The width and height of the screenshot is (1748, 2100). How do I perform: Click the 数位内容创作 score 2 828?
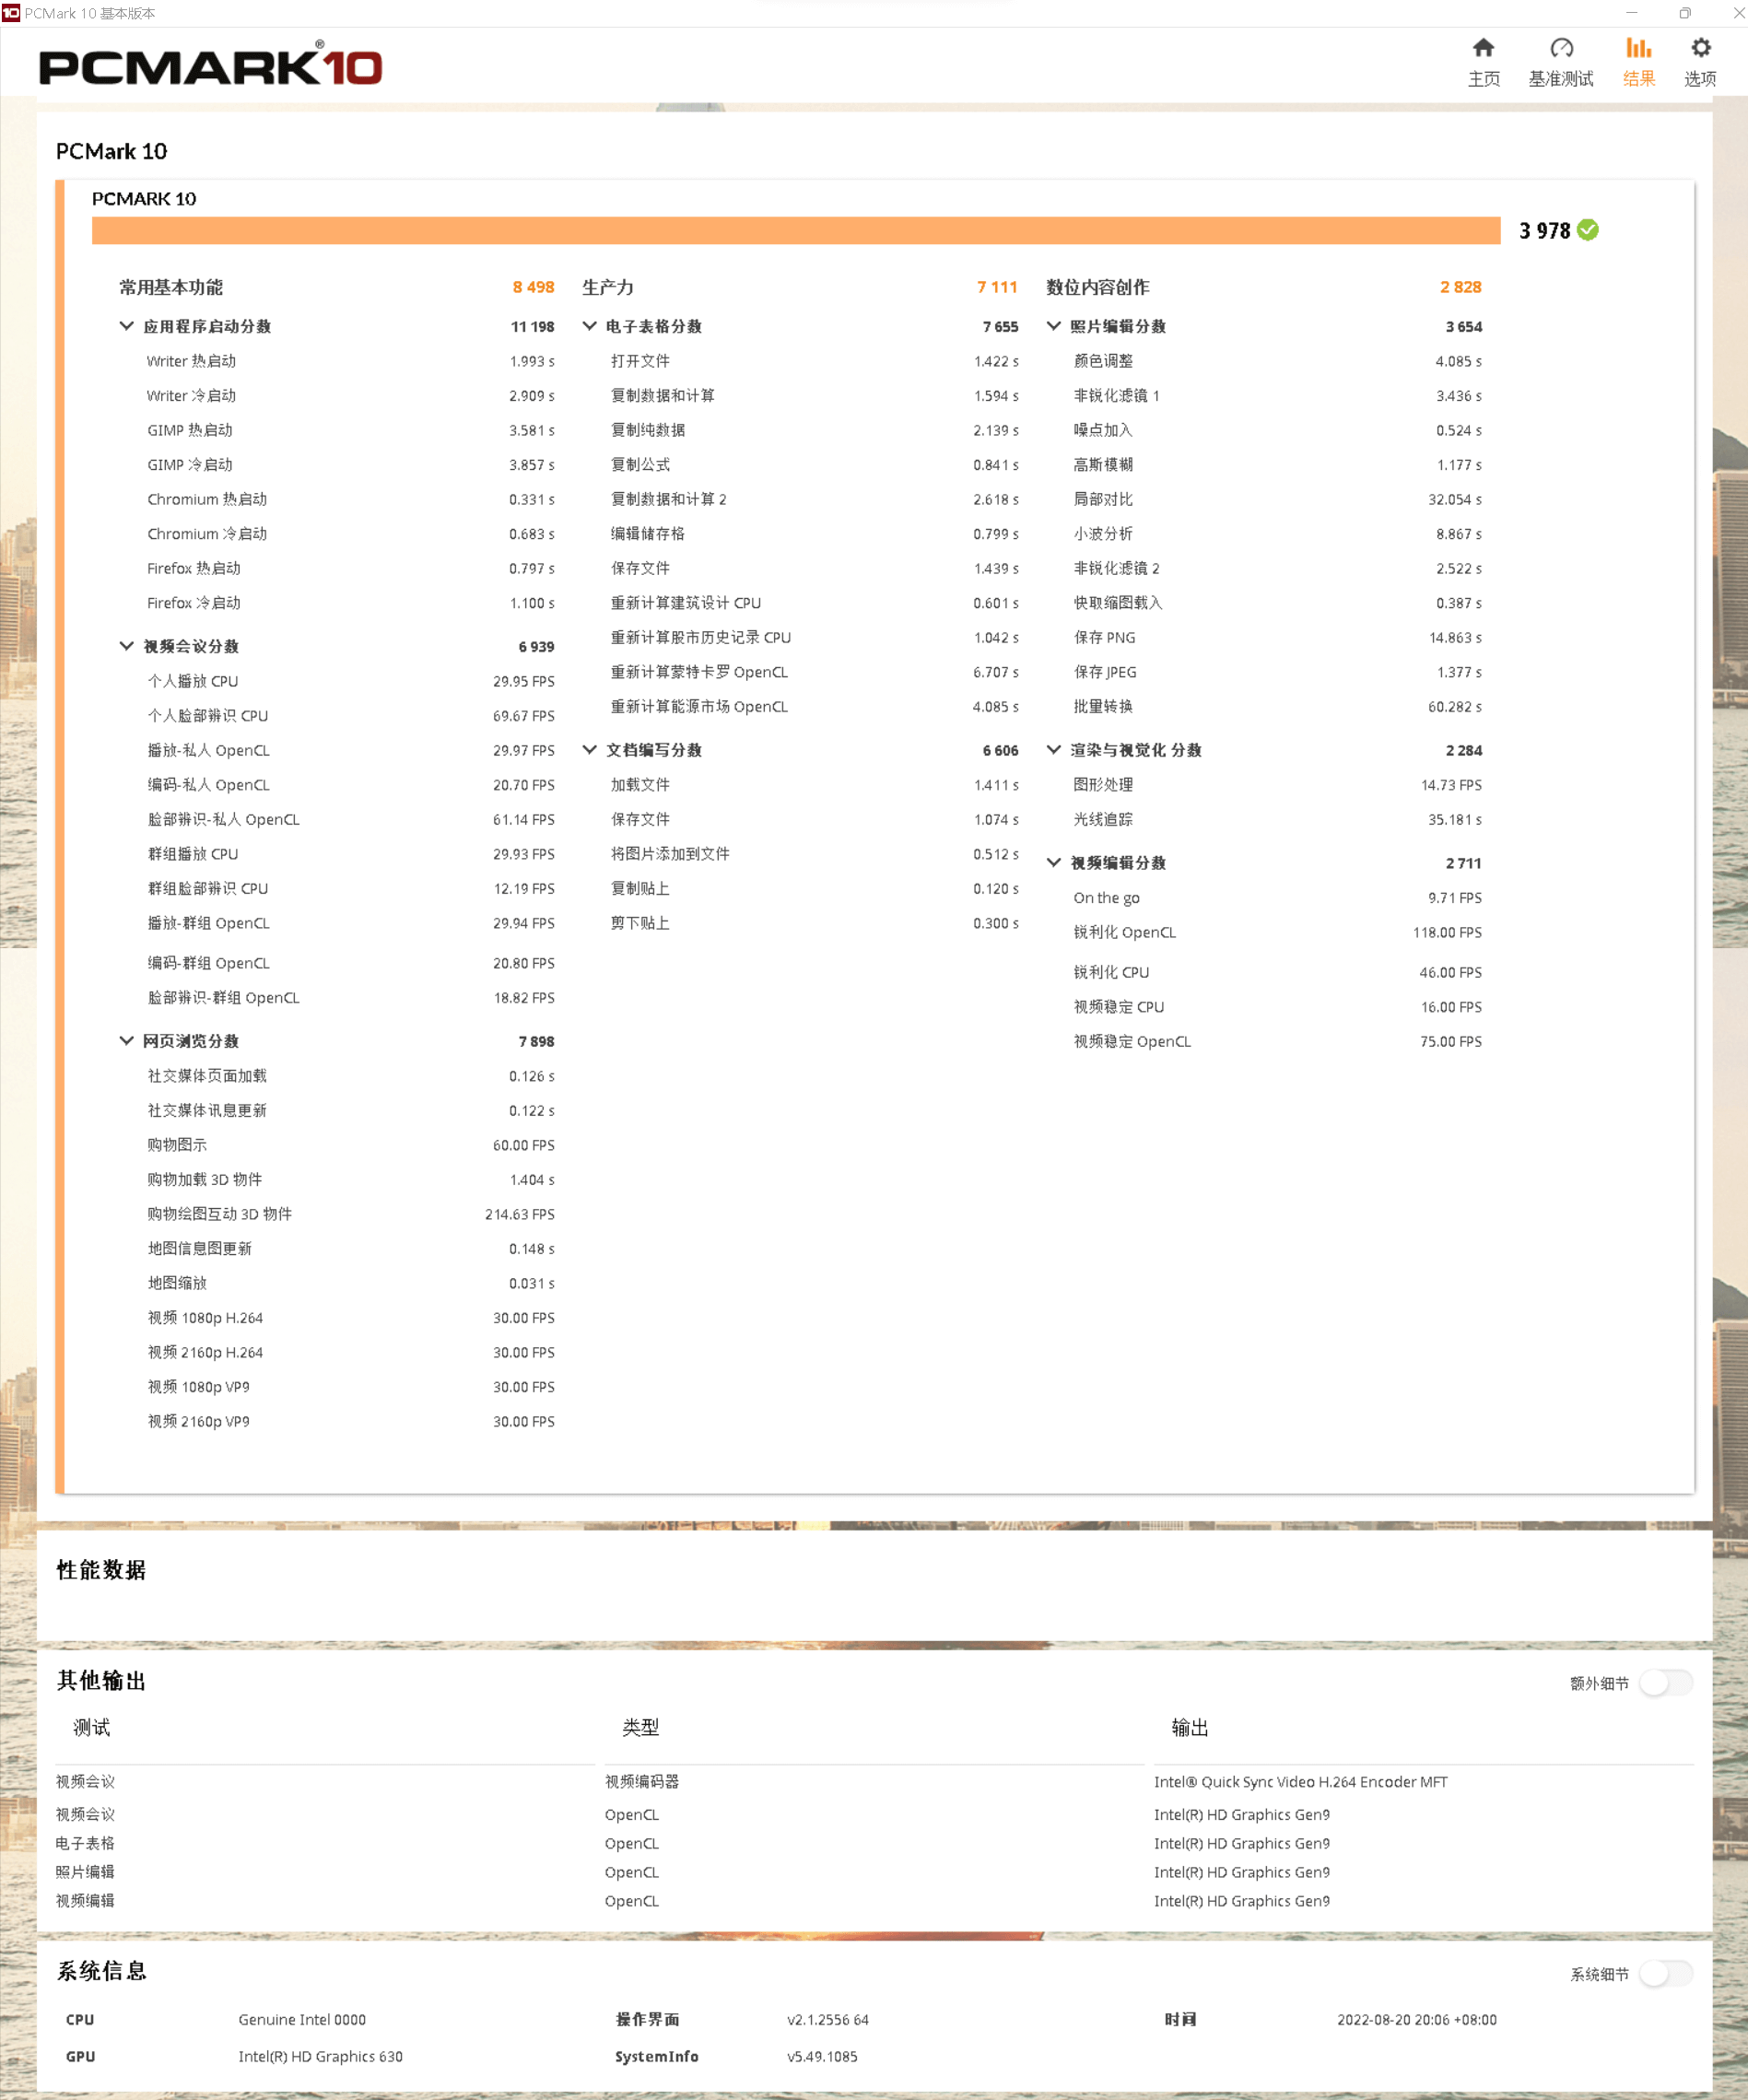pos(1460,287)
